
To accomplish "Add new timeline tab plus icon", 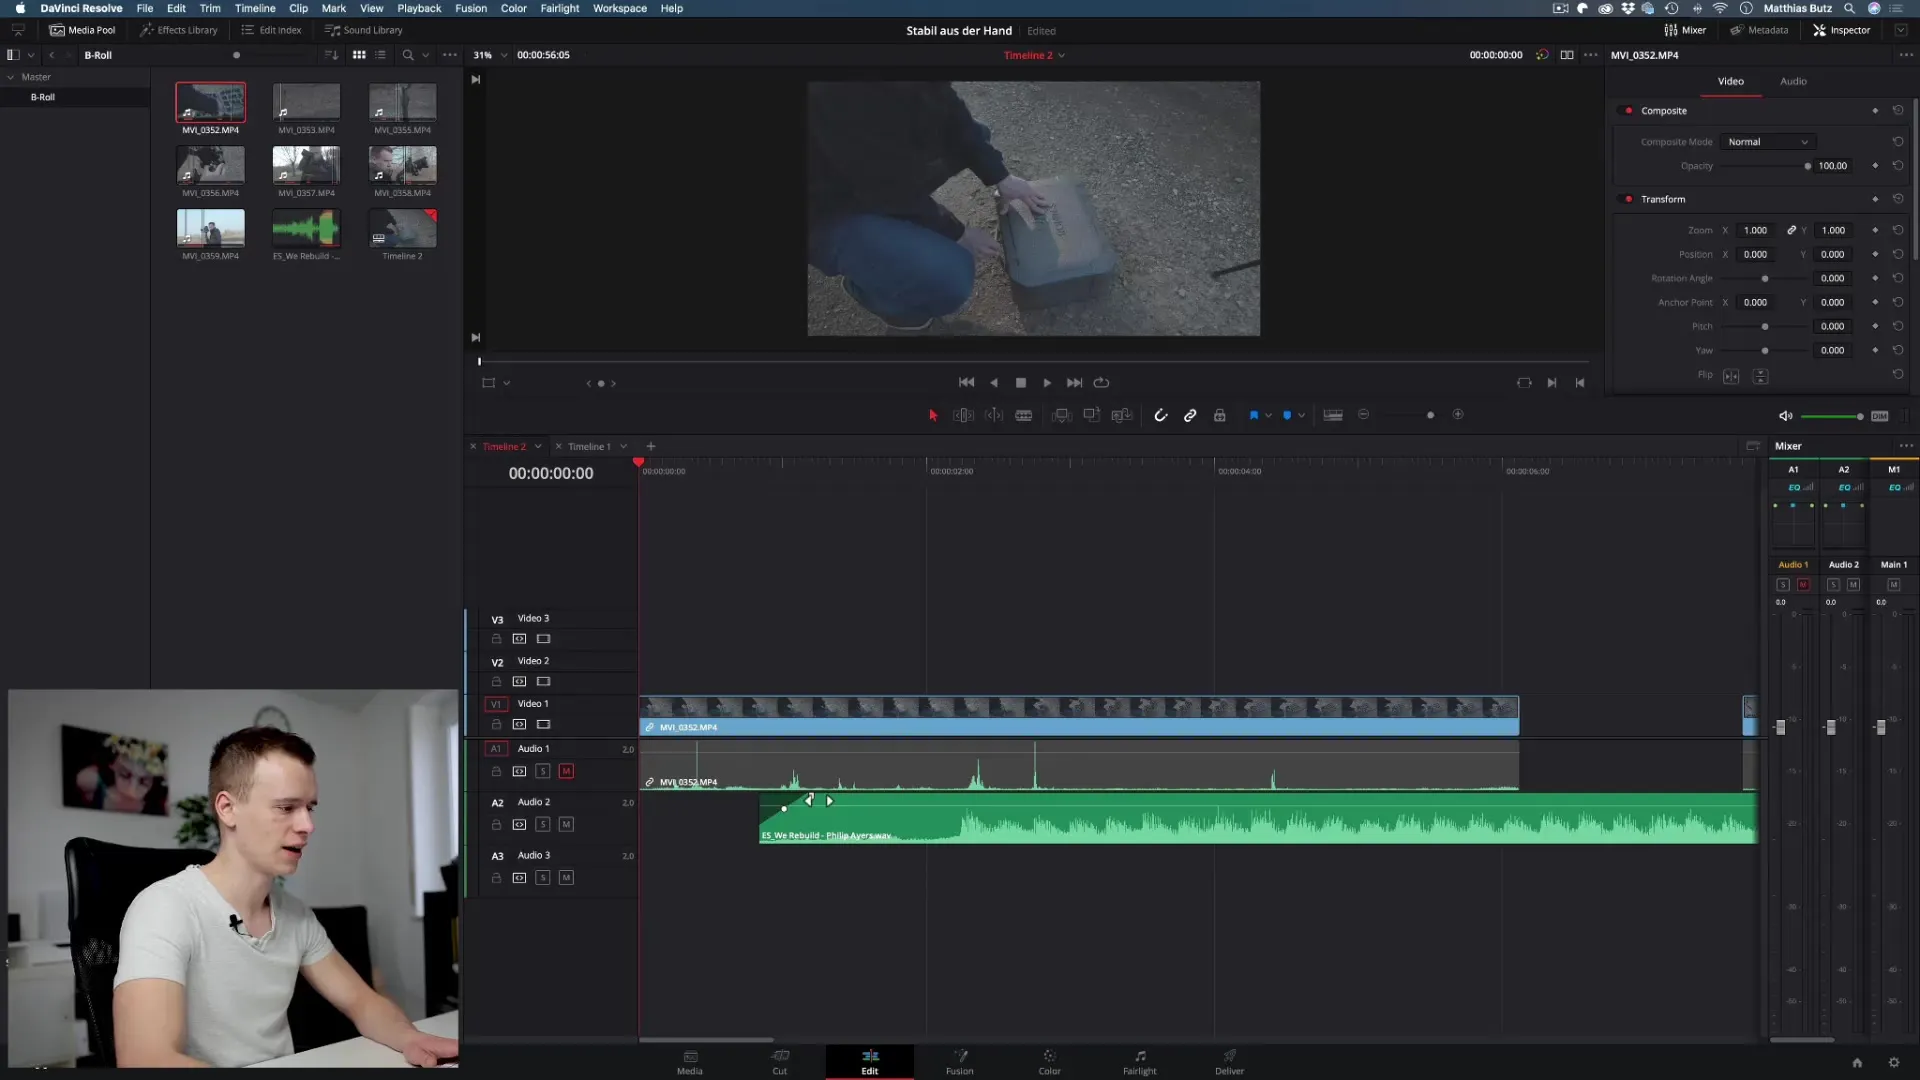I will [651, 447].
